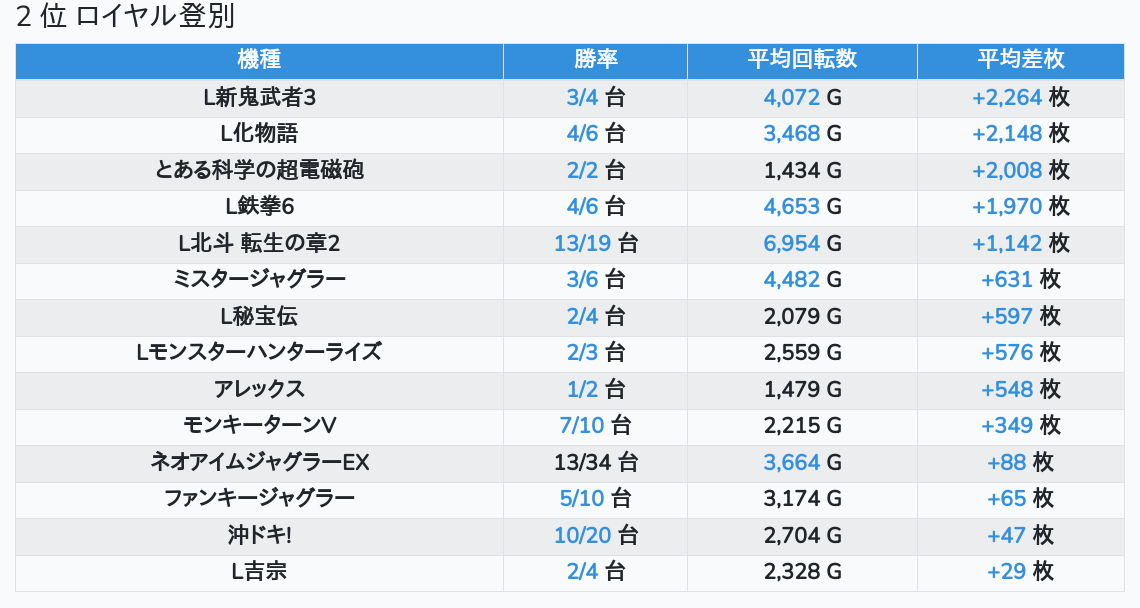Sort table by 平均差枚 header

coord(1021,60)
